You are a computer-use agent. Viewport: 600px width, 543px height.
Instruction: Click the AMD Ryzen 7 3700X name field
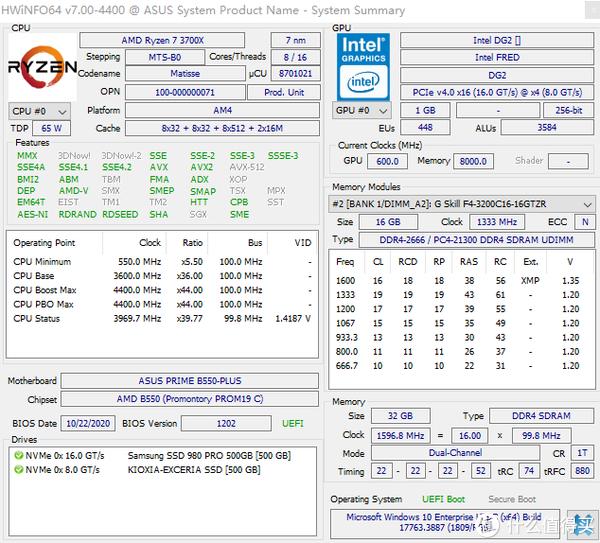(162, 40)
